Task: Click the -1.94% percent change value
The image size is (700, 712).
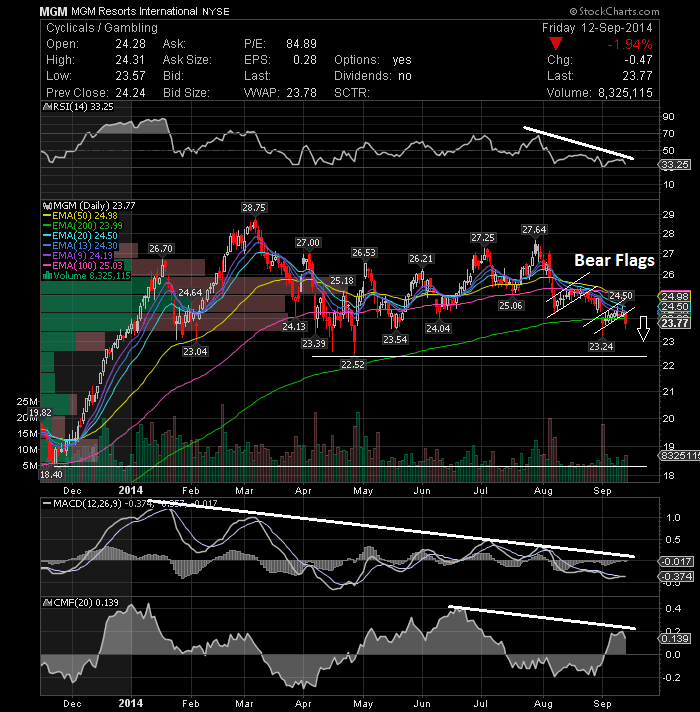Action: [x=630, y=44]
